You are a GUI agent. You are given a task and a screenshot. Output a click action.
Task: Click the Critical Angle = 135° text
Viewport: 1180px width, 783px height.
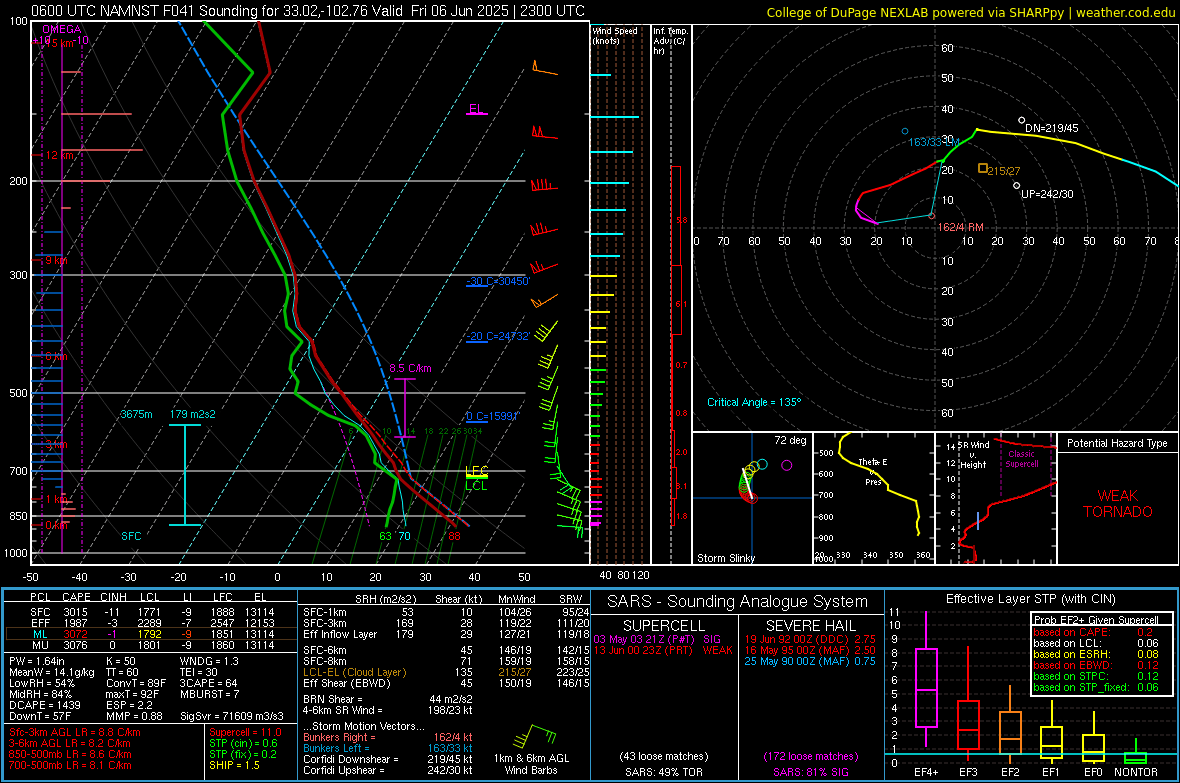[x=754, y=402]
